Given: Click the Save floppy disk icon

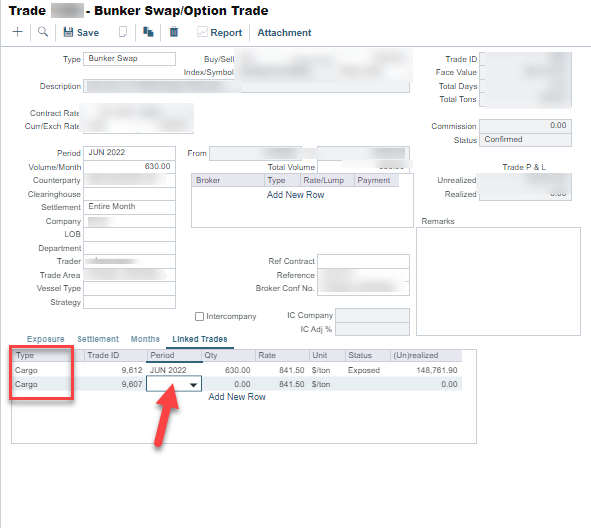Looking at the screenshot, I should (68, 32).
